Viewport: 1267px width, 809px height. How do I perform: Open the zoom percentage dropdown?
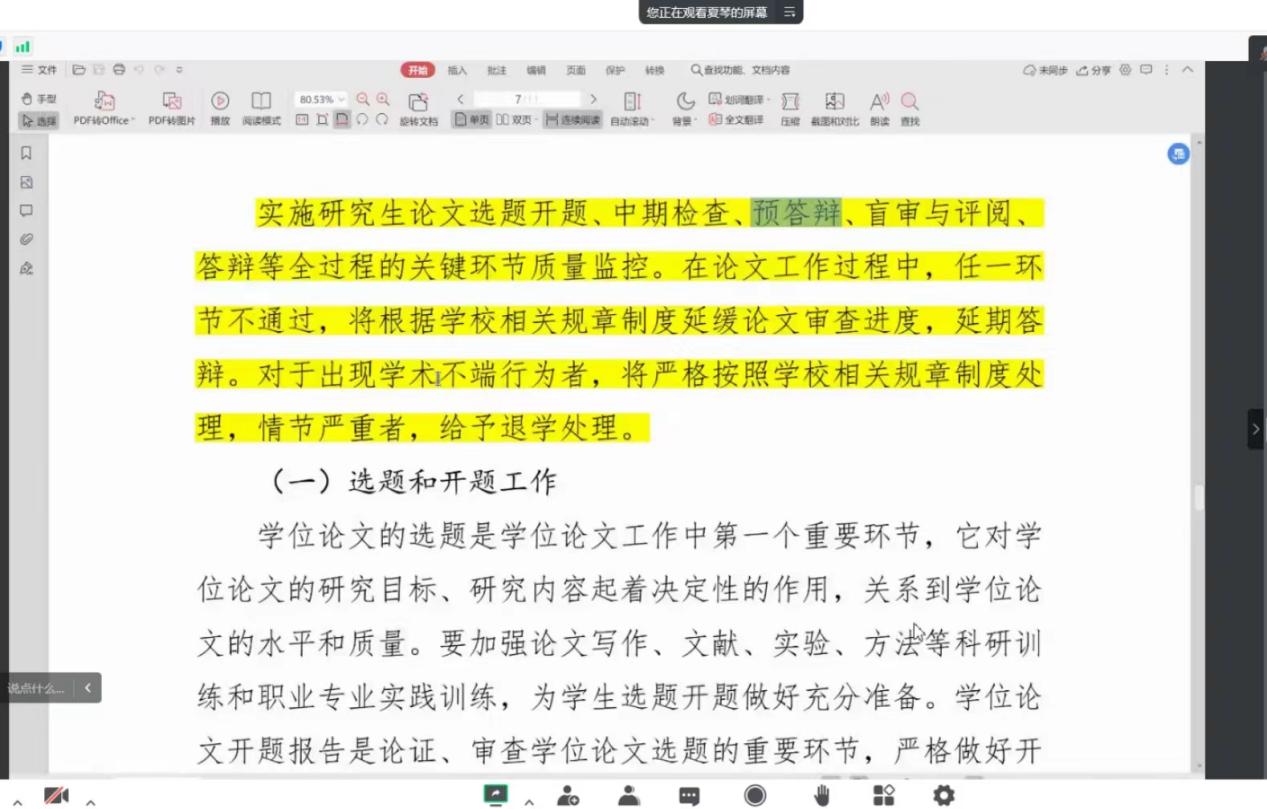[x=342, y=100]
